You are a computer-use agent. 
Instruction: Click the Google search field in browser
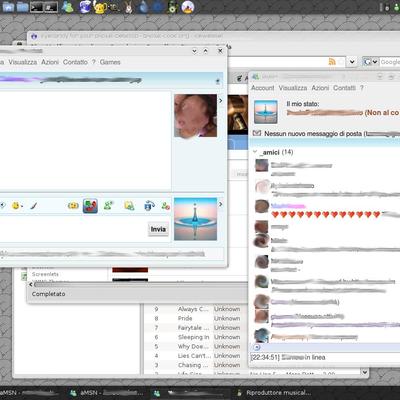(390, 62)
